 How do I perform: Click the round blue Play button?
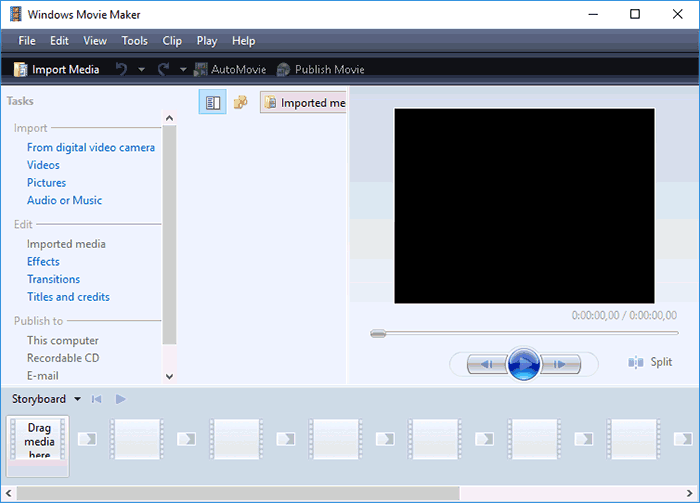(x=524, y=364)
